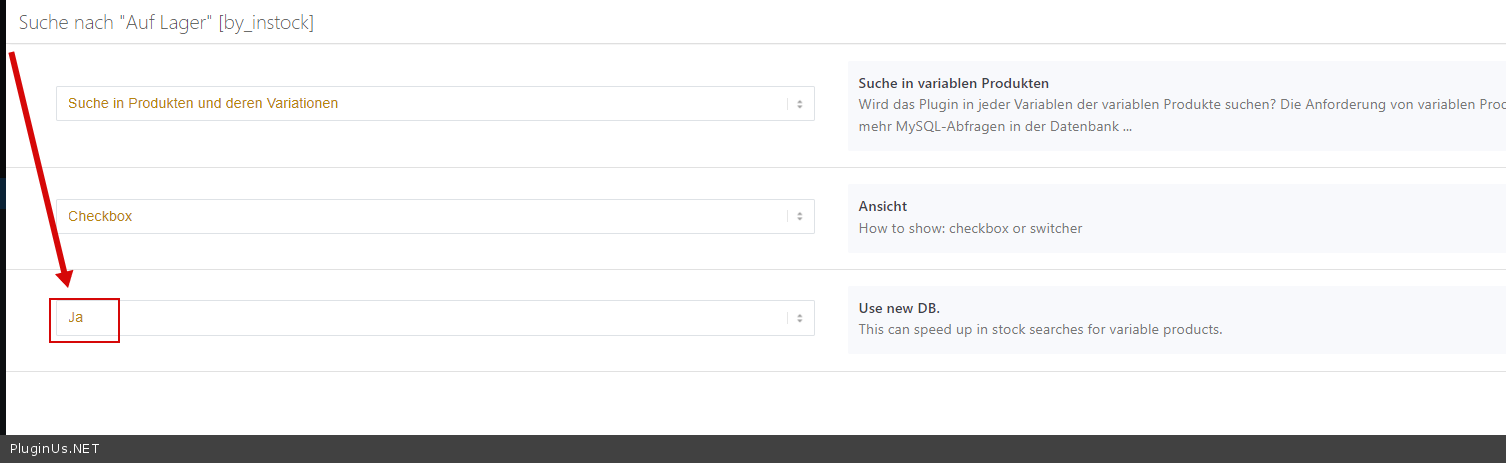This screenshot has width=1506, height=463.
Task: Open the Use new DB dropdown
Action: click(435, 318)
